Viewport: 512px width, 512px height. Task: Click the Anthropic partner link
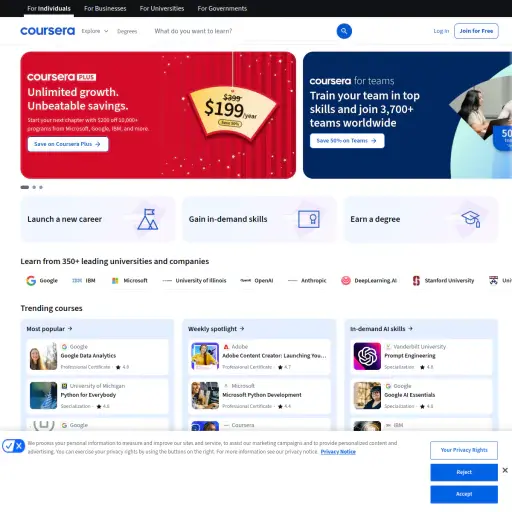(x=307, y=281)
